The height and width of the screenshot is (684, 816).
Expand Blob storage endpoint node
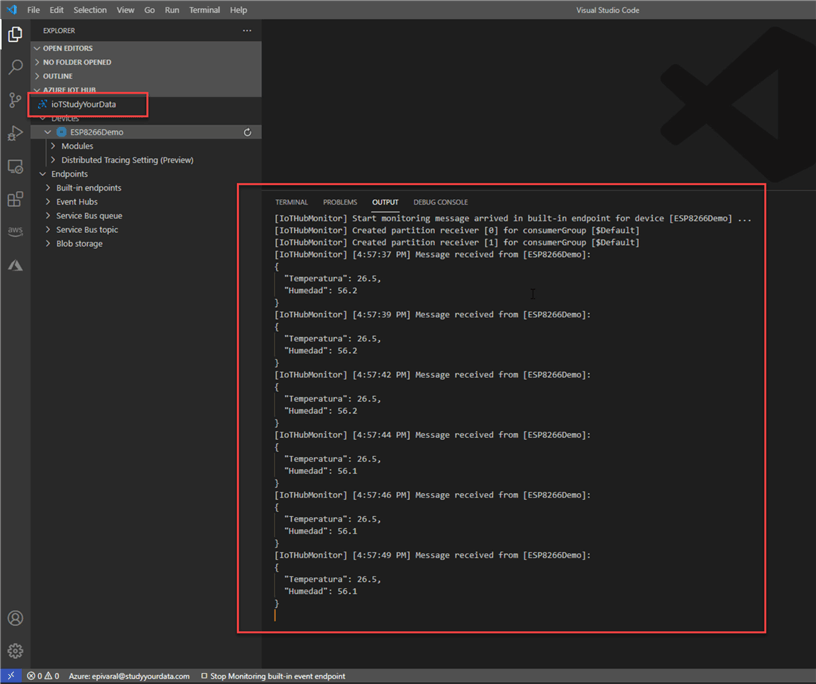pyautogui.click(x=79, y=244)
